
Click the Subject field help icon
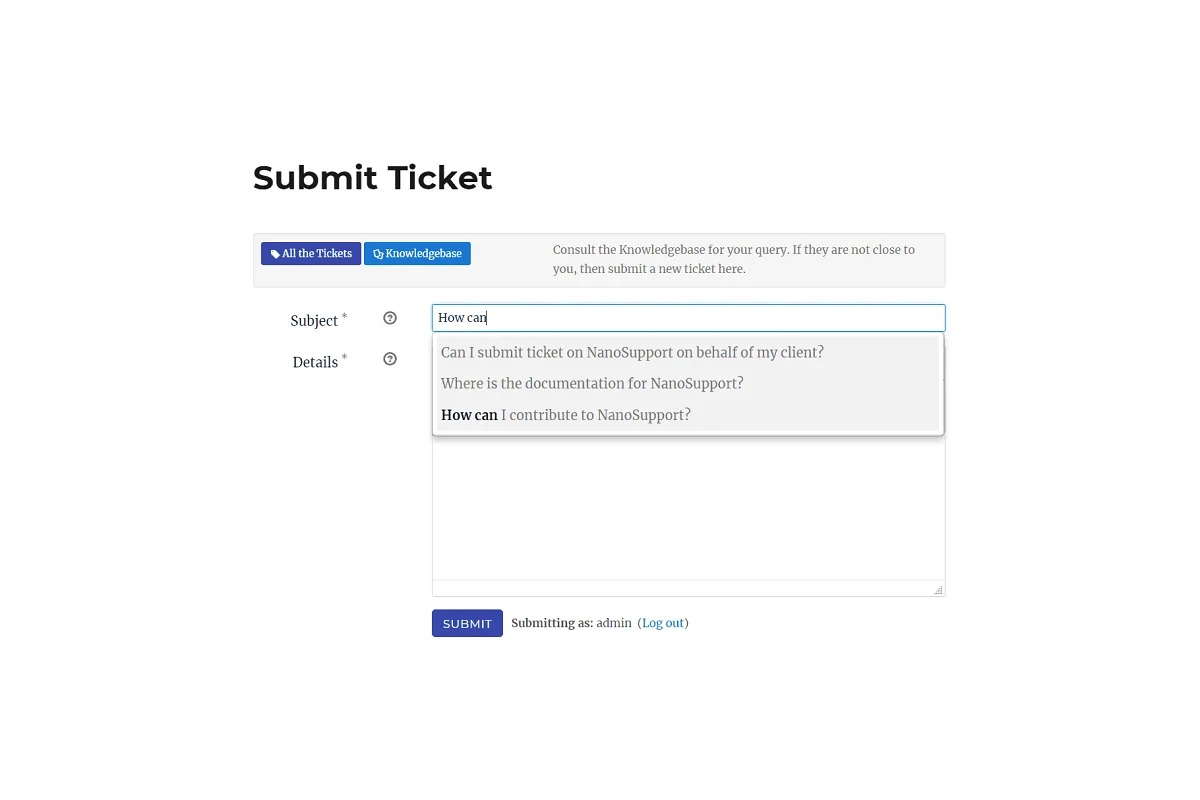click(390, 318)
